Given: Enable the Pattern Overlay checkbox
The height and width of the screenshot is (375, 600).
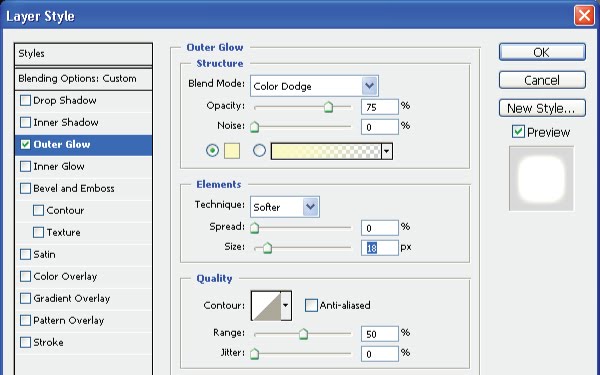Looking at the screenshot, I should (x=25, y=320).
